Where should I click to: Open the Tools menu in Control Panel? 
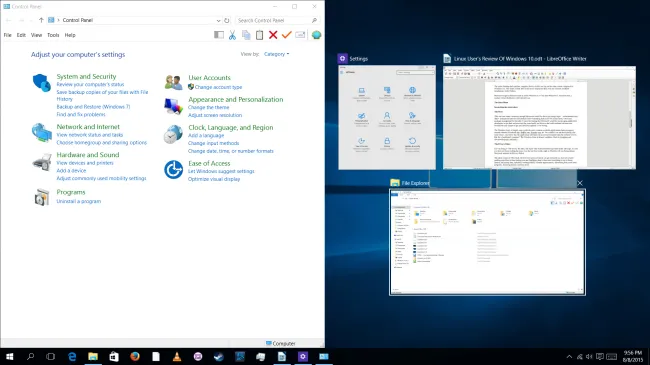(x=53, y=35)
